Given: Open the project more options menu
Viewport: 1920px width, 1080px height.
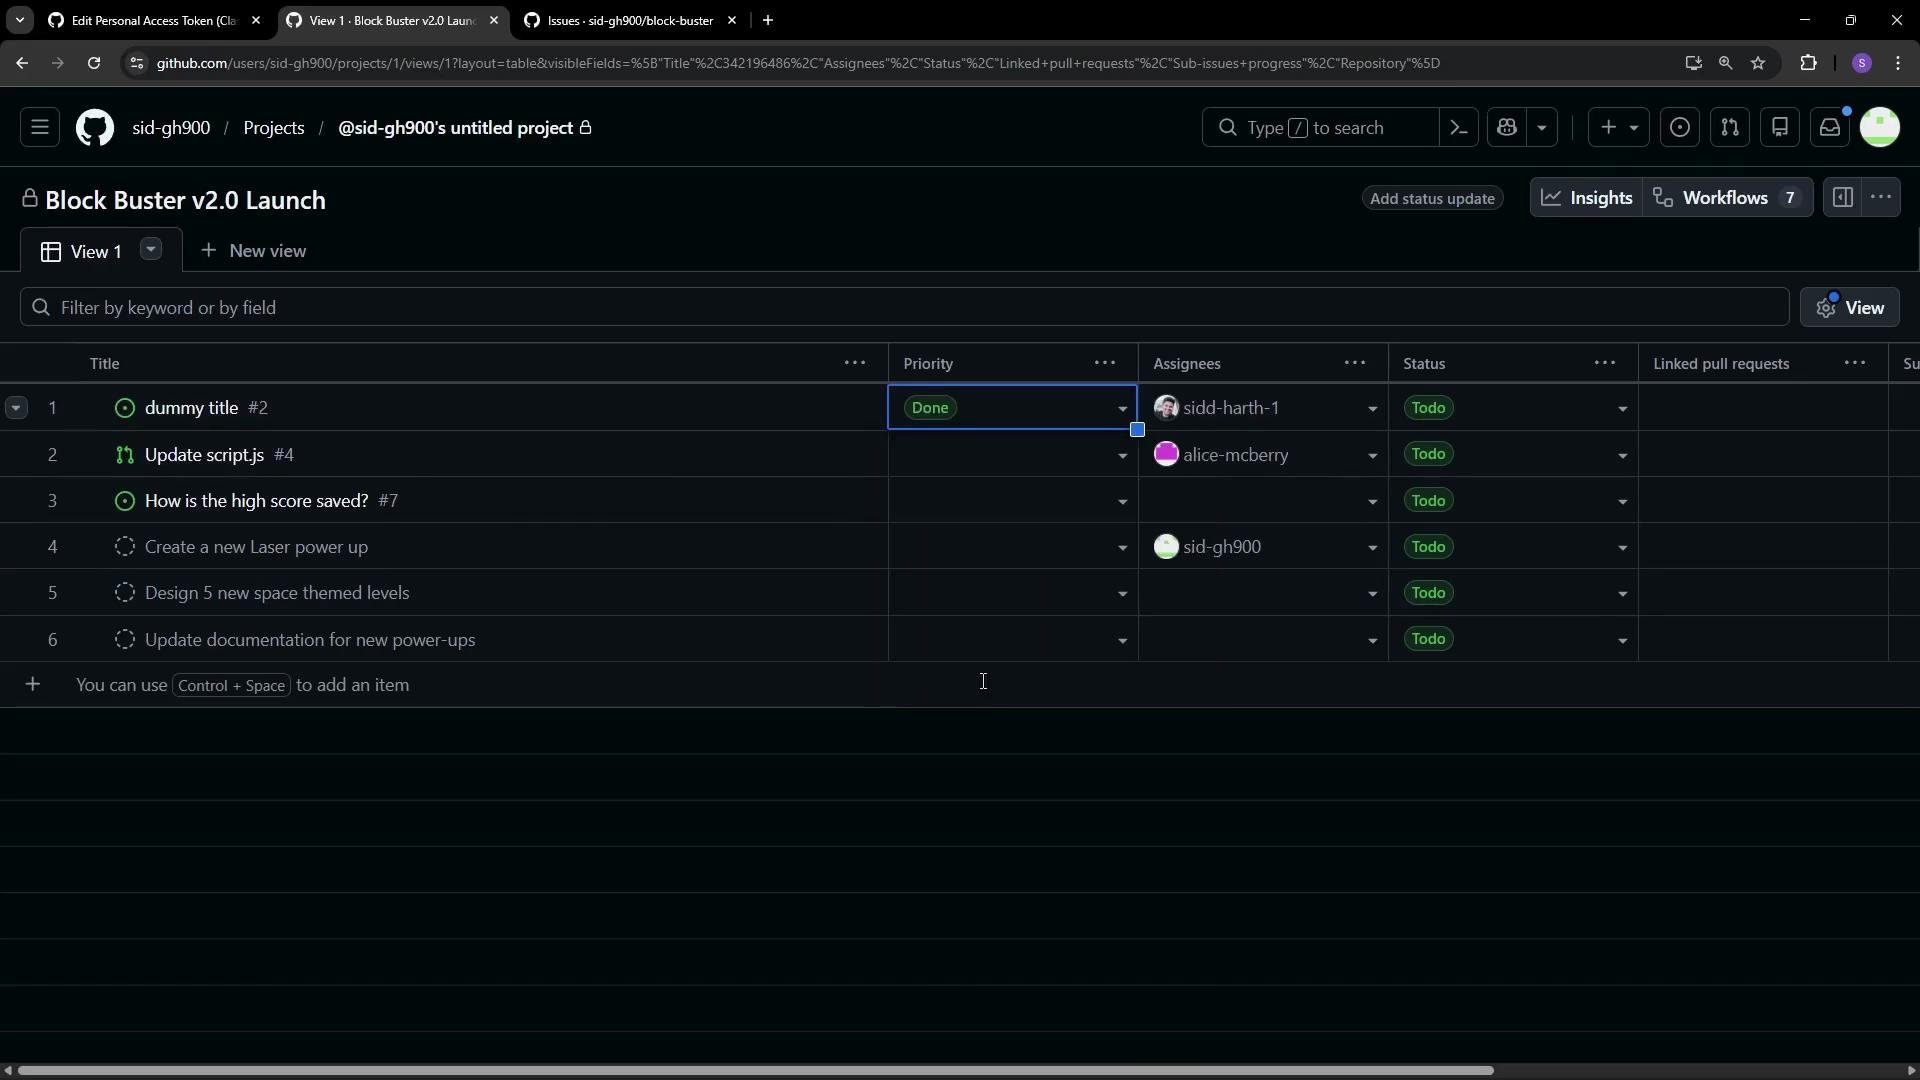Looking at the screenshot, I should (1881, 198).
